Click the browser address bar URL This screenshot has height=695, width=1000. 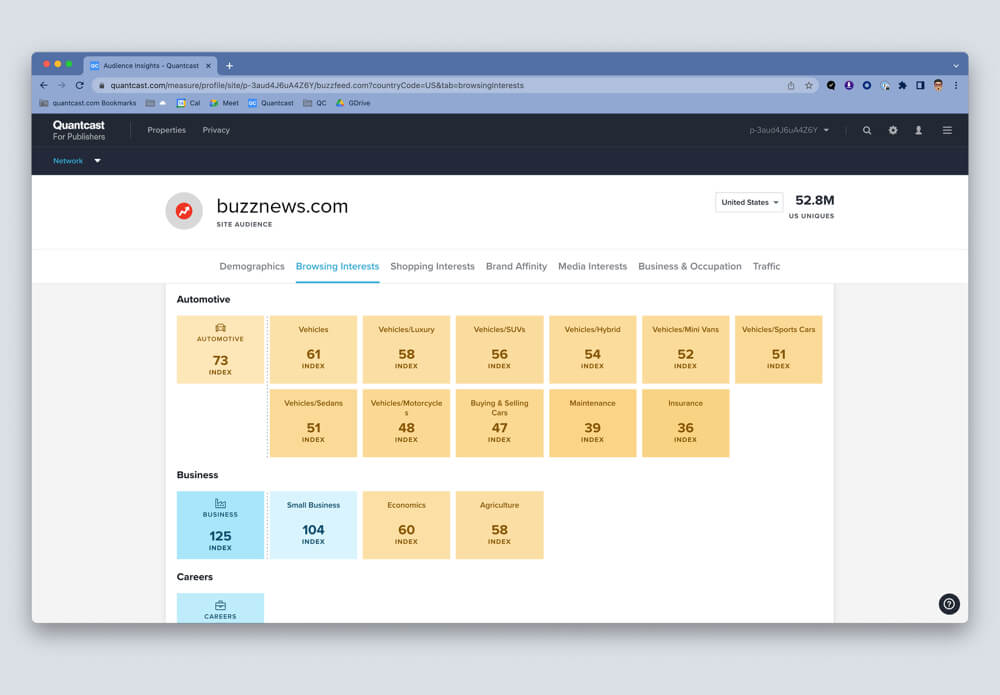(317, 85)
